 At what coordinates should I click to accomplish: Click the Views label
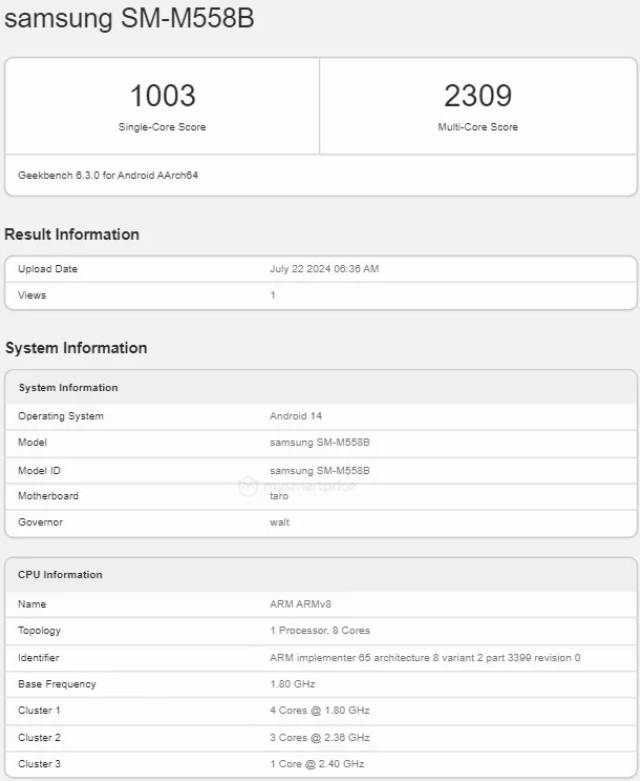[x=32, y=295]
